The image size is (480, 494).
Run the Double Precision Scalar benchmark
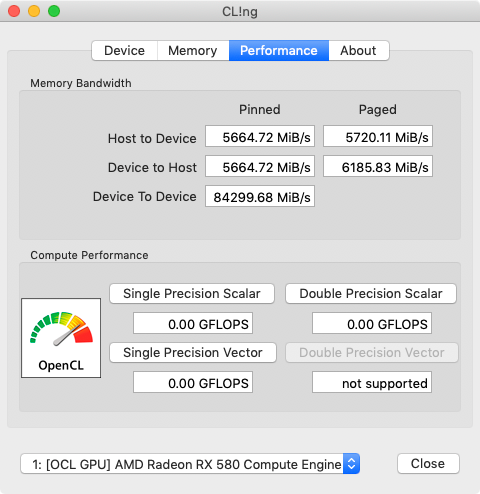coord(371,294)
